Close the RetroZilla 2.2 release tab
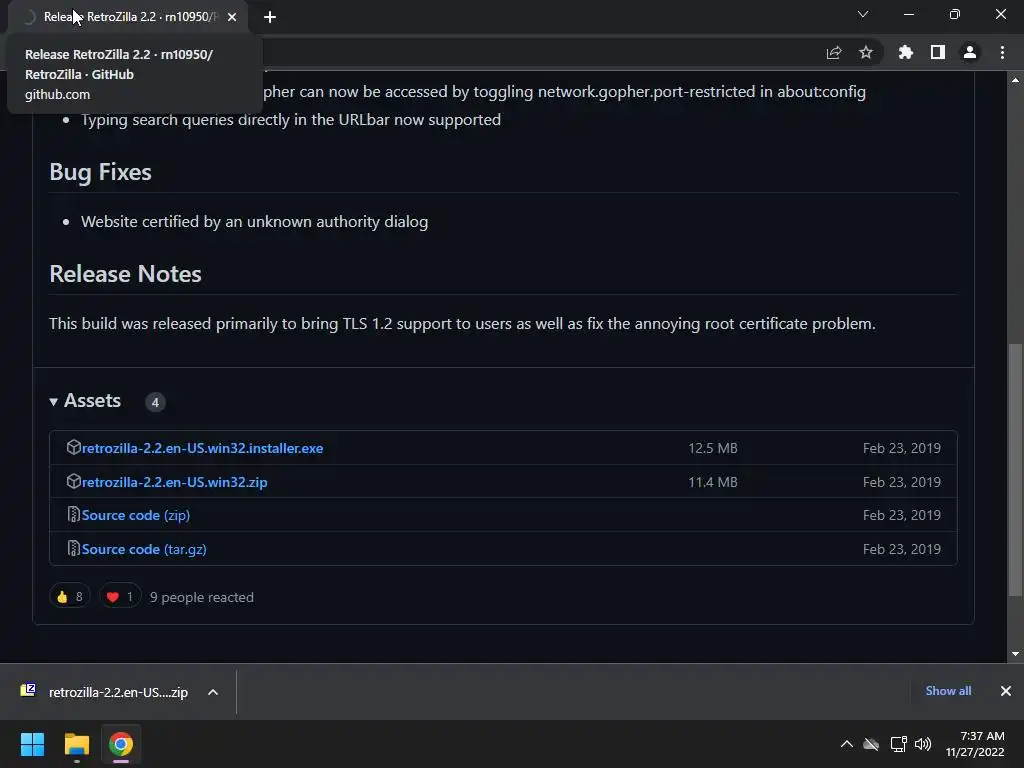Viewport: 1024px width, 768px height. (232, 17)
